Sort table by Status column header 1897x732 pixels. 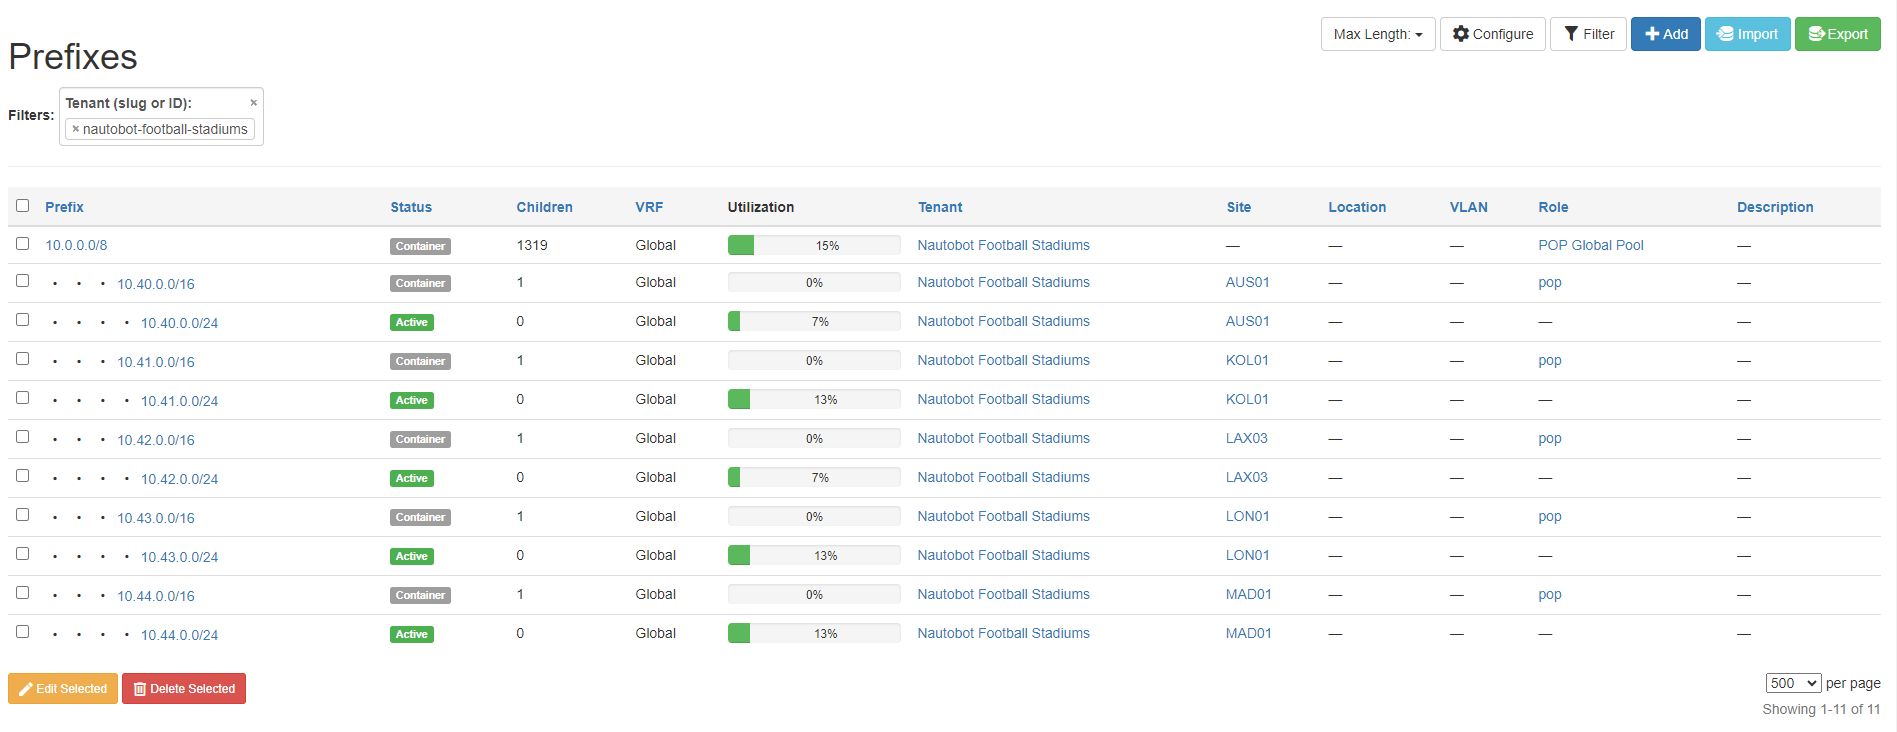pyautogui.click(x=411, y=207)
